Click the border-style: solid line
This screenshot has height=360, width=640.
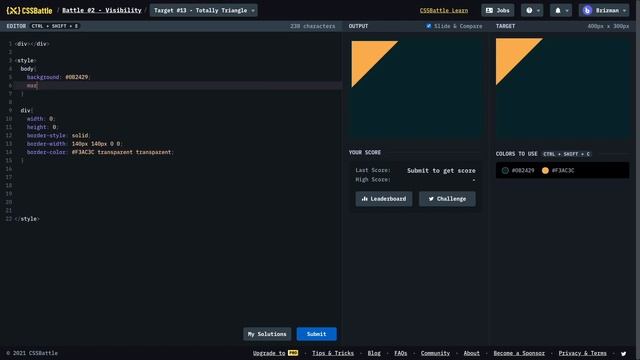[58, 135]
